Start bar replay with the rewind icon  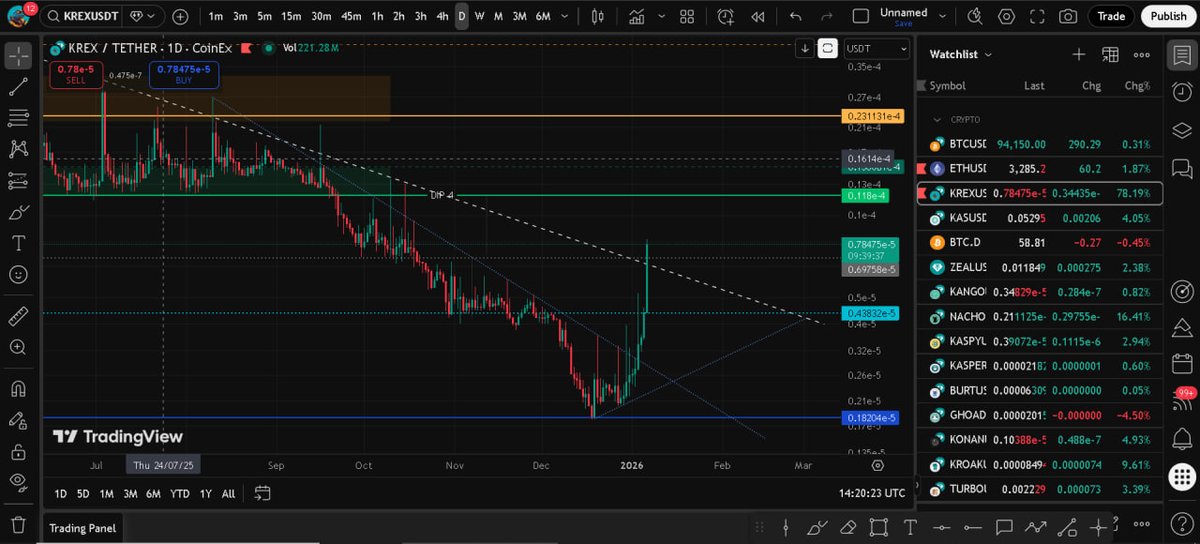pyautogui.click(x=758, y=16)
